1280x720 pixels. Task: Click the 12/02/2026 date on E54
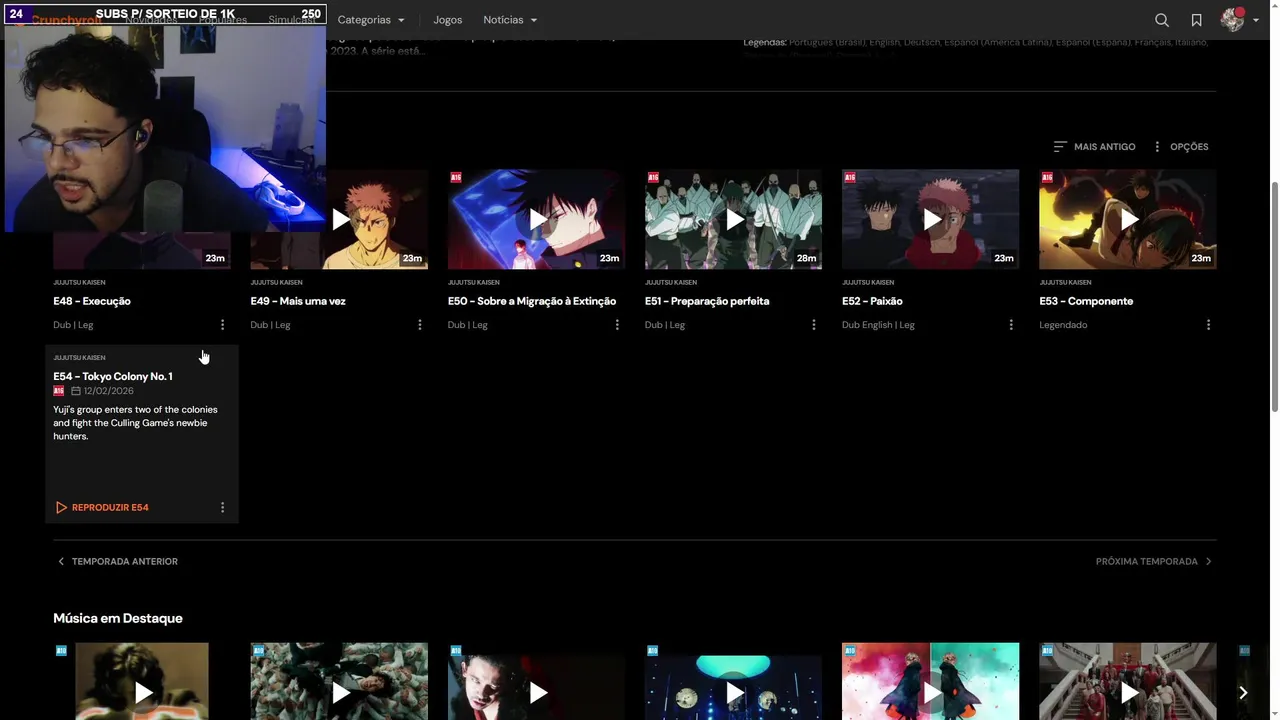(108, 391)
